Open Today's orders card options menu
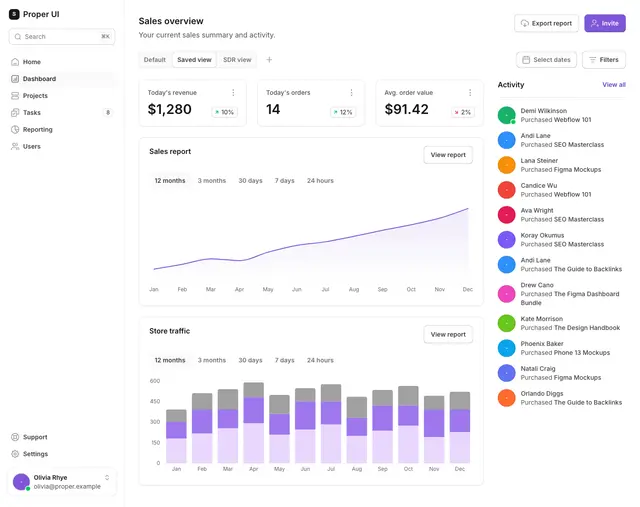The image size is (640, 507). coord(351,93)
